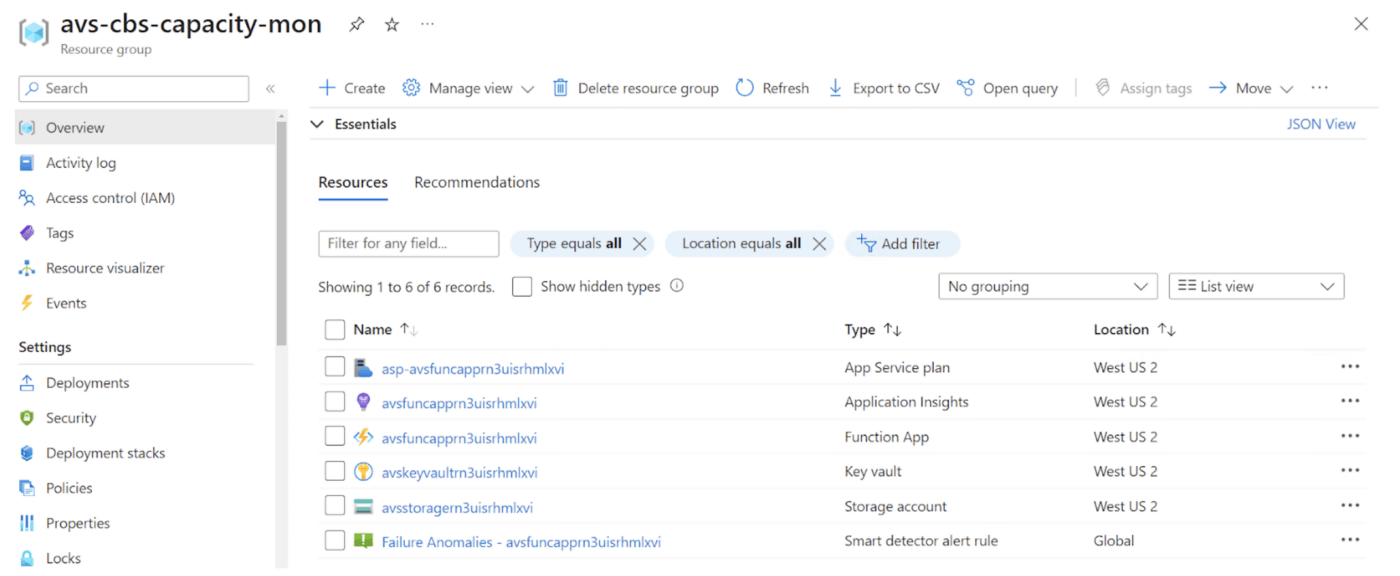Select checkbox for Application Insights row

335,402
